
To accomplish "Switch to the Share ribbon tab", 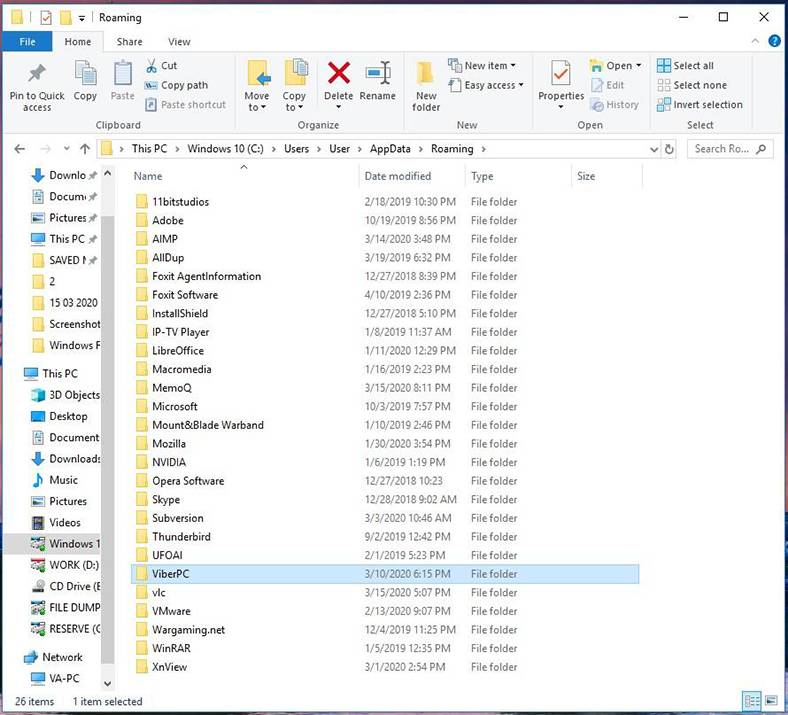I will (x=129, y=42).
